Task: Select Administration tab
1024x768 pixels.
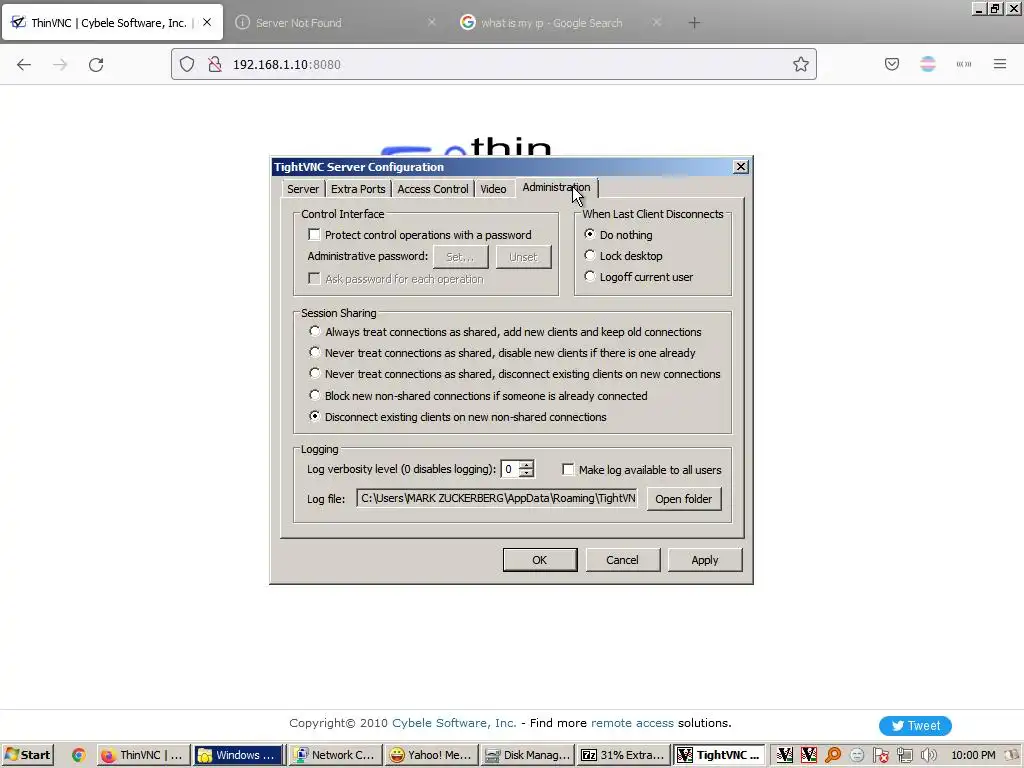Action: (556, 187)
